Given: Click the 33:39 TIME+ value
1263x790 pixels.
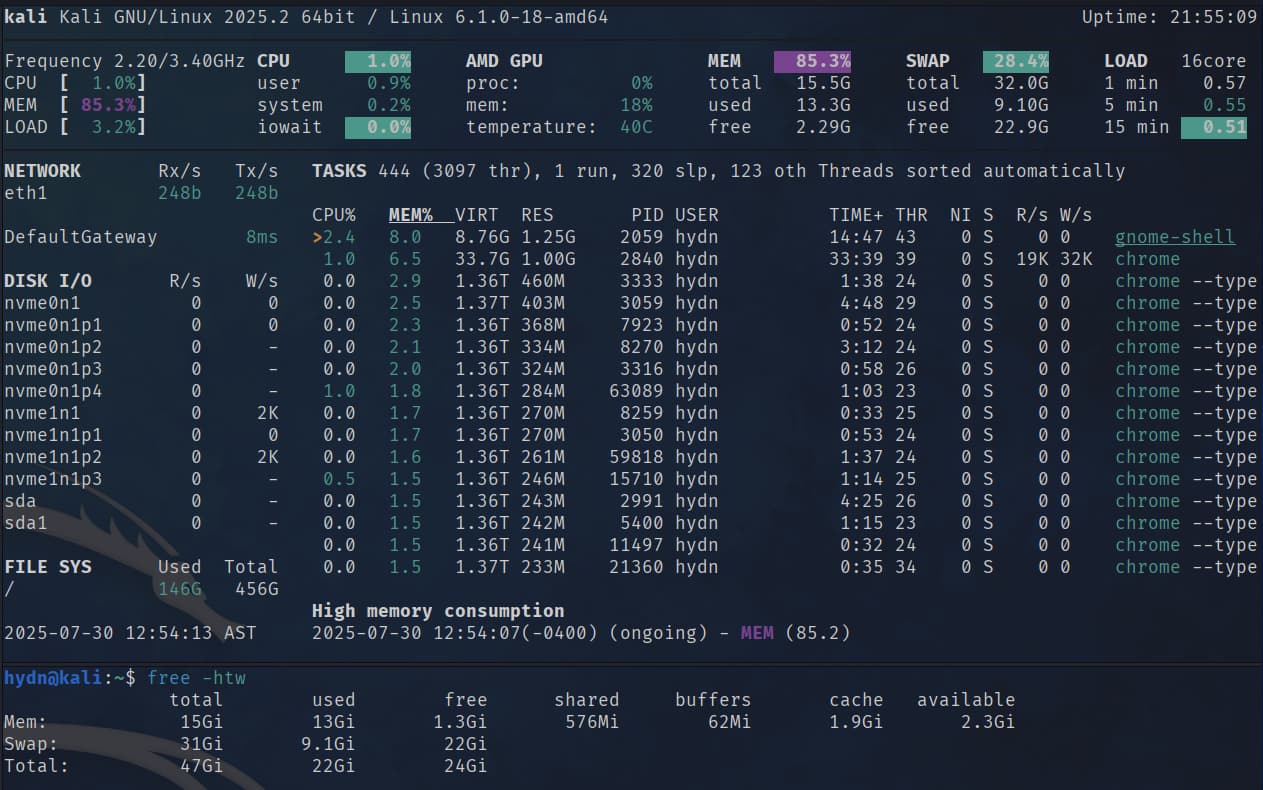Looking at the screenshot, I should point(856,259).
